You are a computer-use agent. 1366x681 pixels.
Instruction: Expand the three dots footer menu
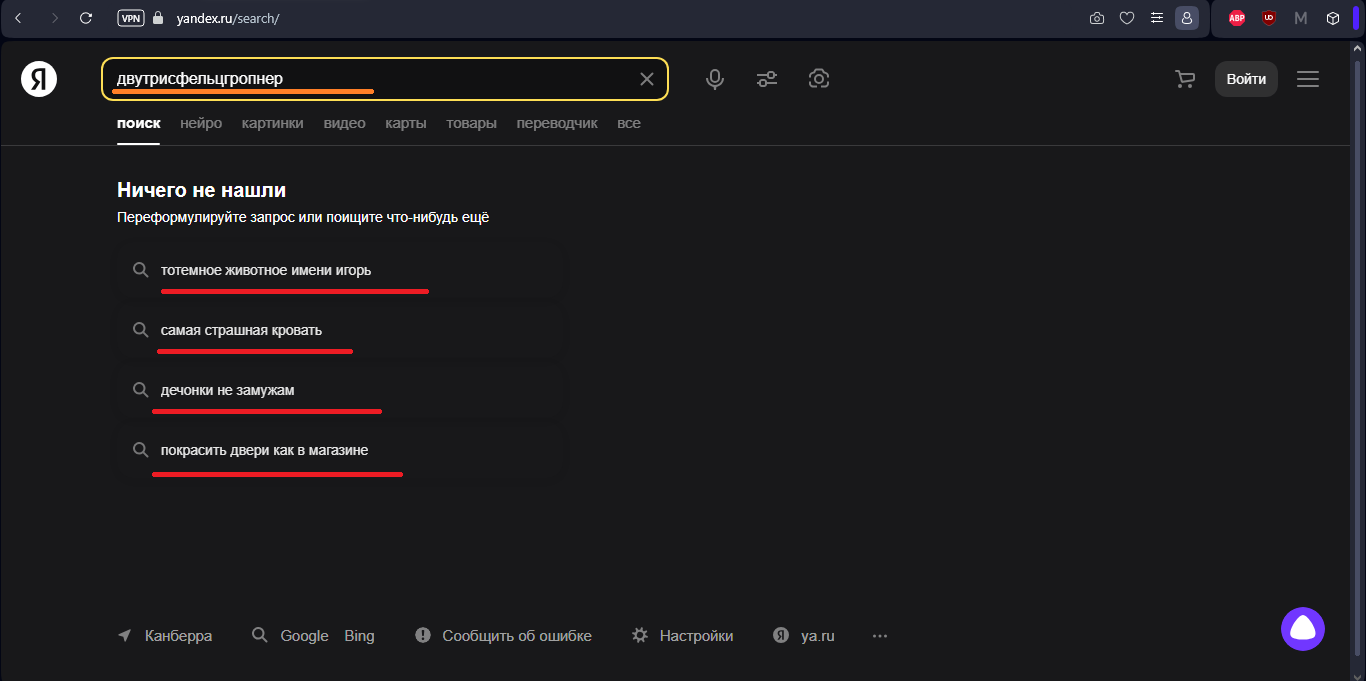880,636
